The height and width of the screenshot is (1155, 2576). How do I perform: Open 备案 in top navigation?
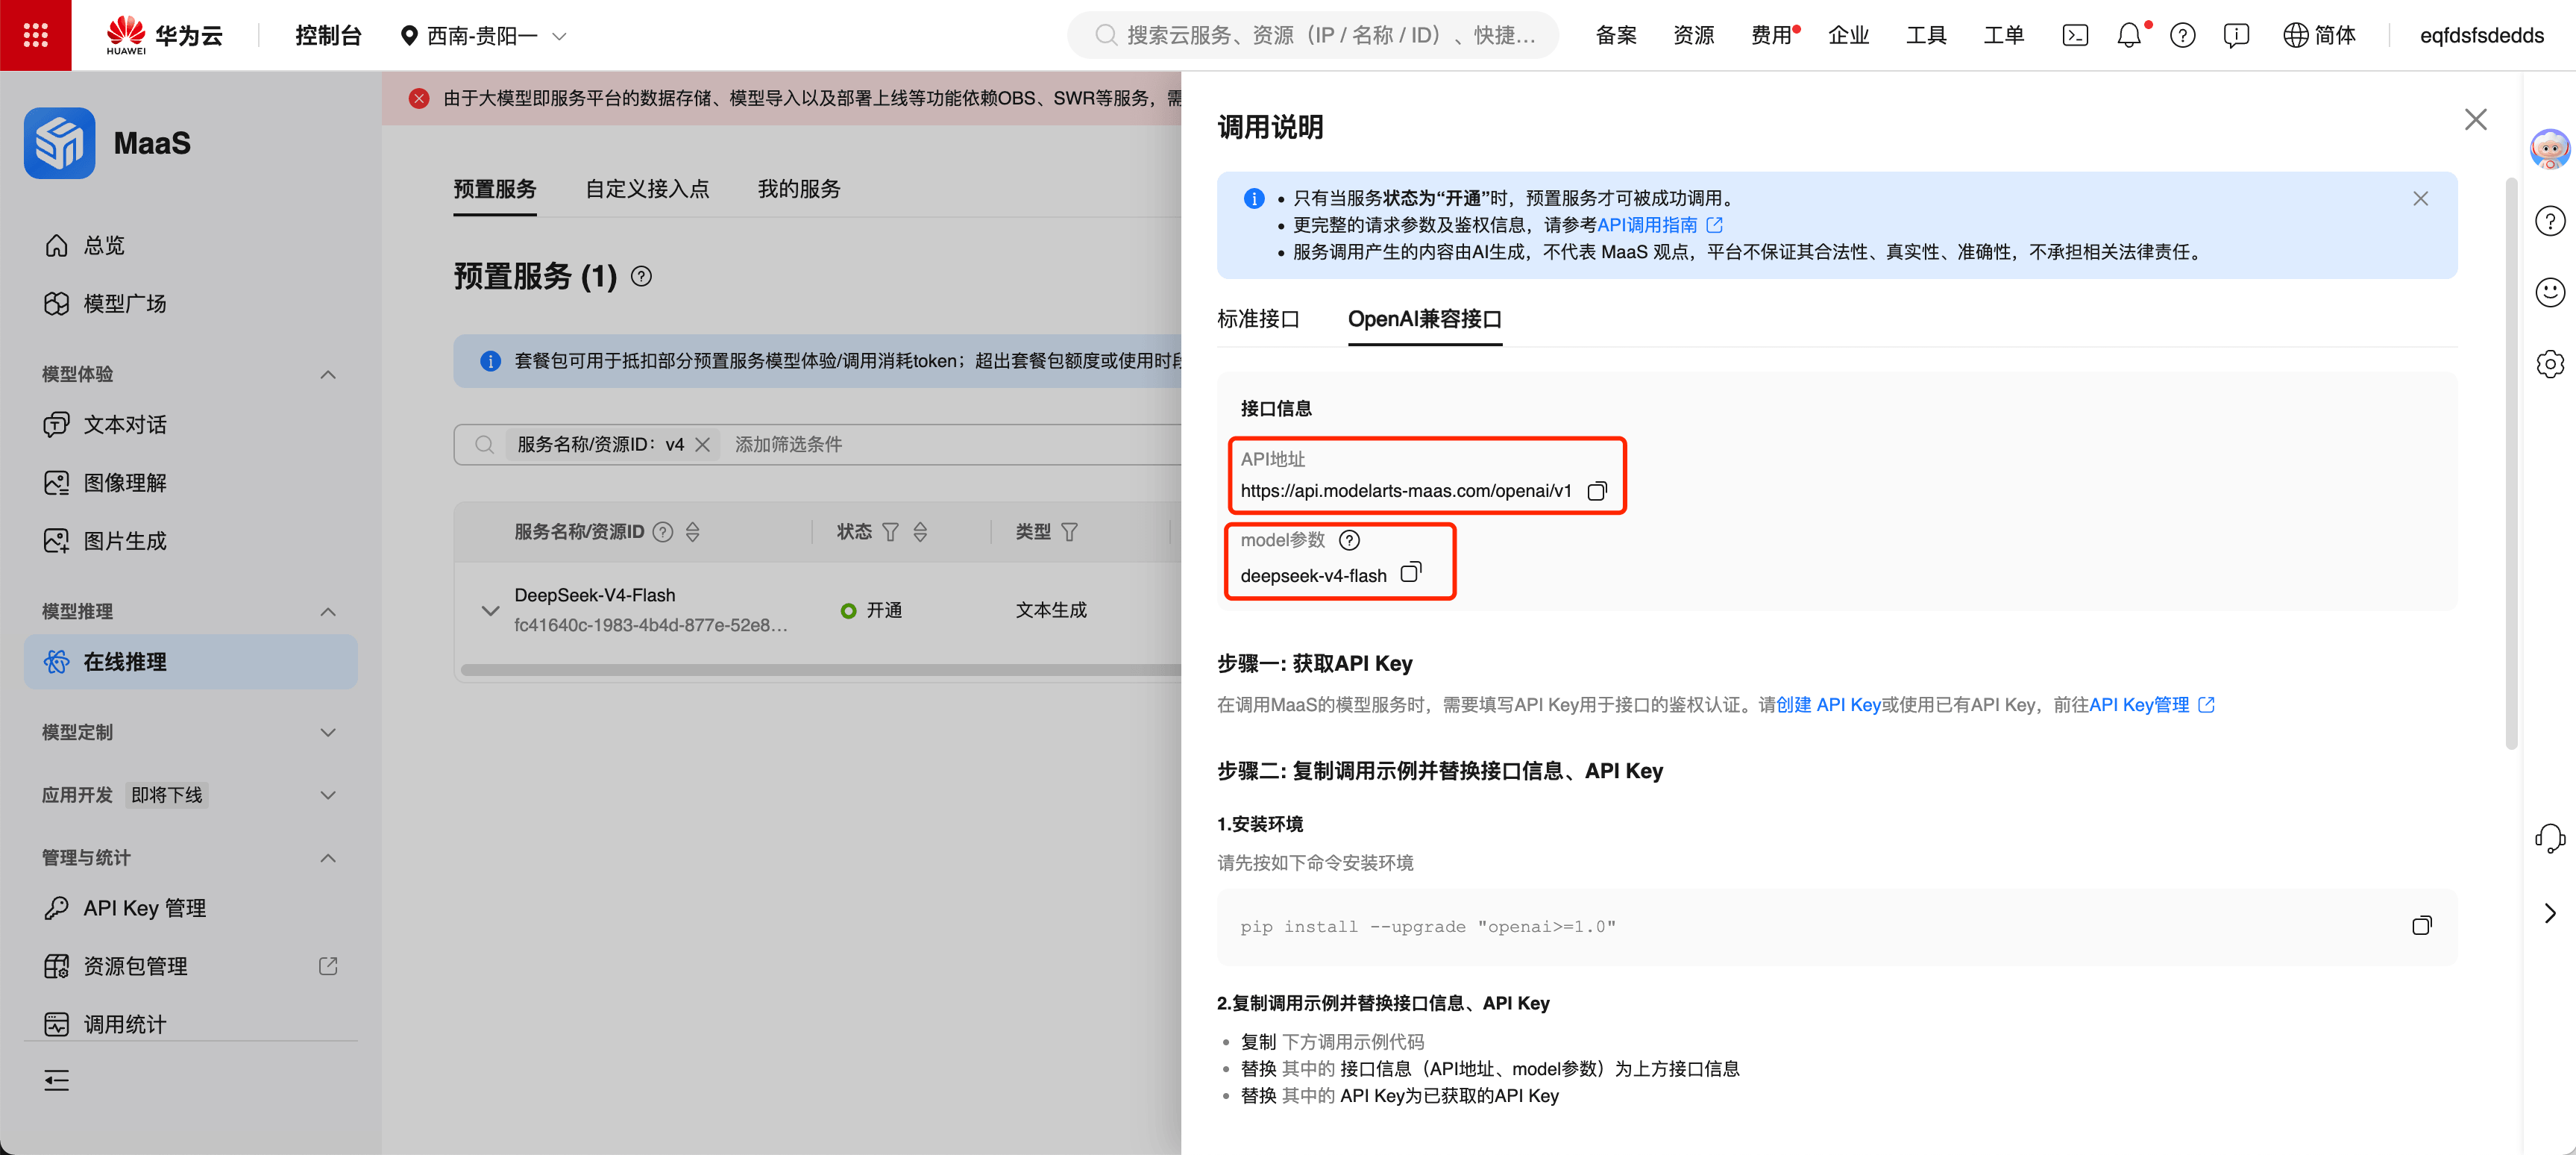click(x=1616, y=36)
